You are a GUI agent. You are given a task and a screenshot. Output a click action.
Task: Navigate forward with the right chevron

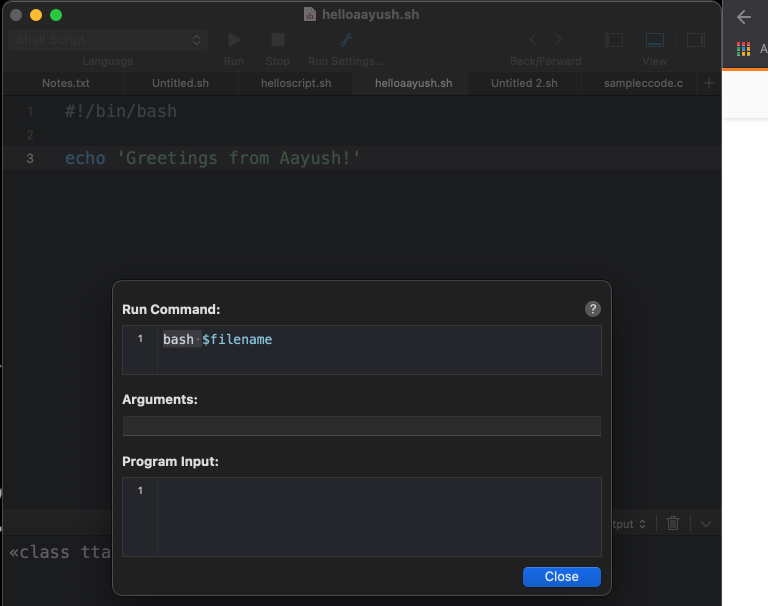559,40
